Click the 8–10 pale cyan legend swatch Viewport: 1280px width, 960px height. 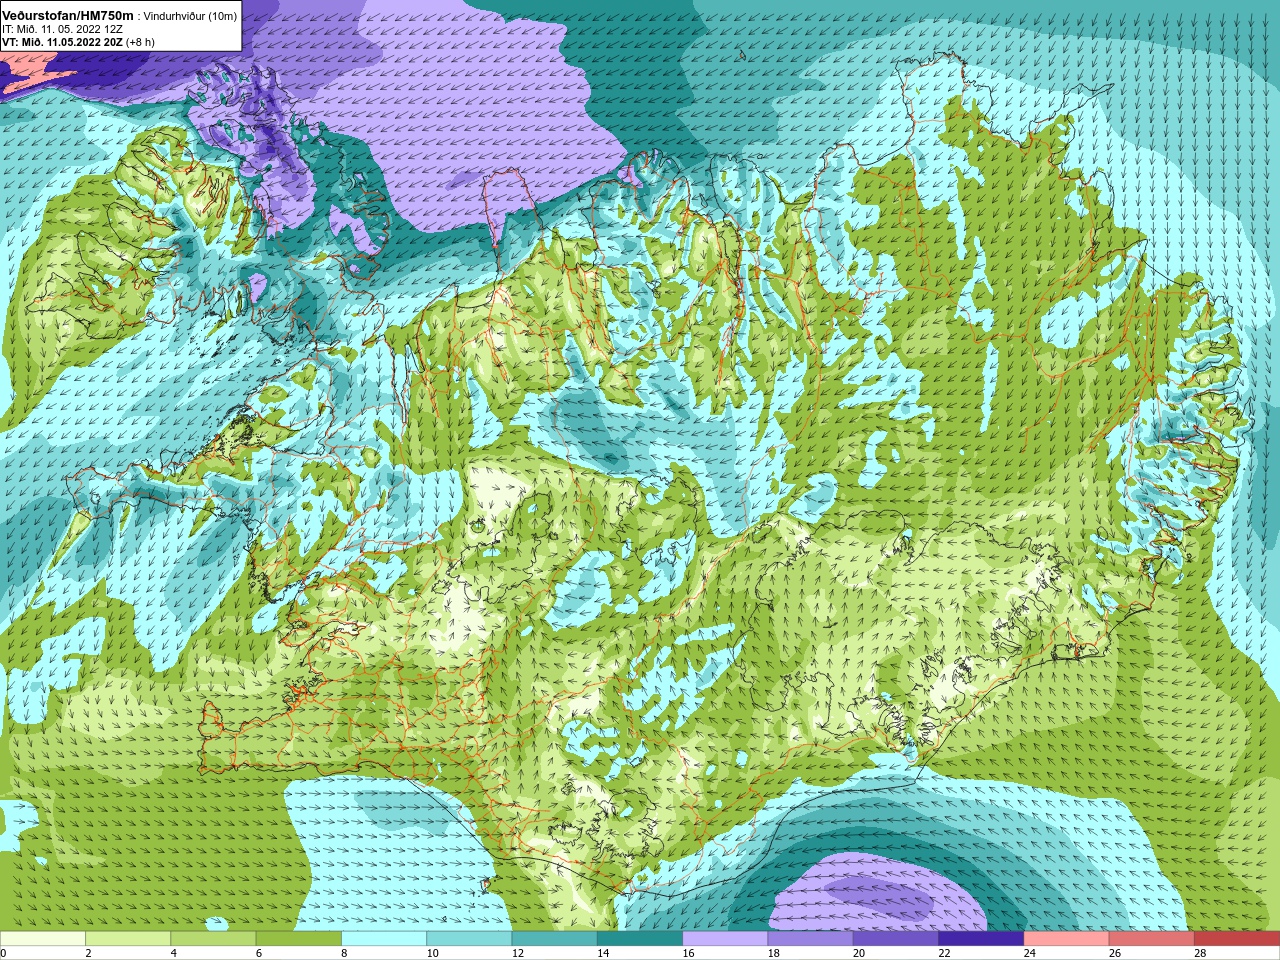[x=384, y=939]
